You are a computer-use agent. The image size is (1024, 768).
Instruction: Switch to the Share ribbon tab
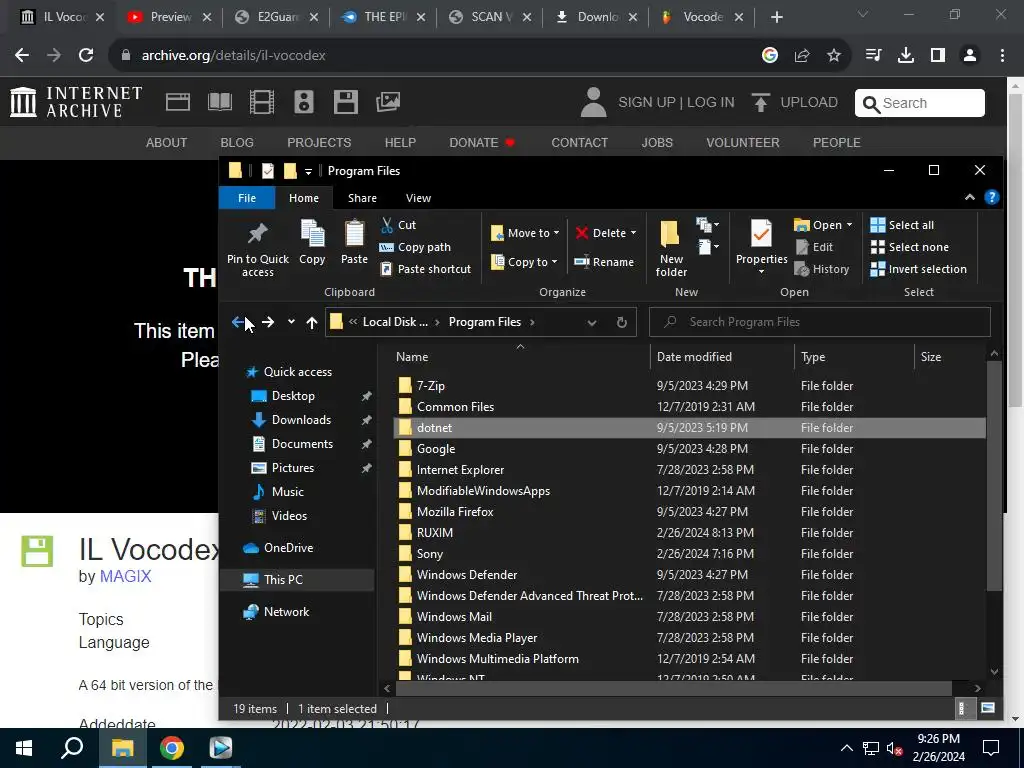coord(362,198)
